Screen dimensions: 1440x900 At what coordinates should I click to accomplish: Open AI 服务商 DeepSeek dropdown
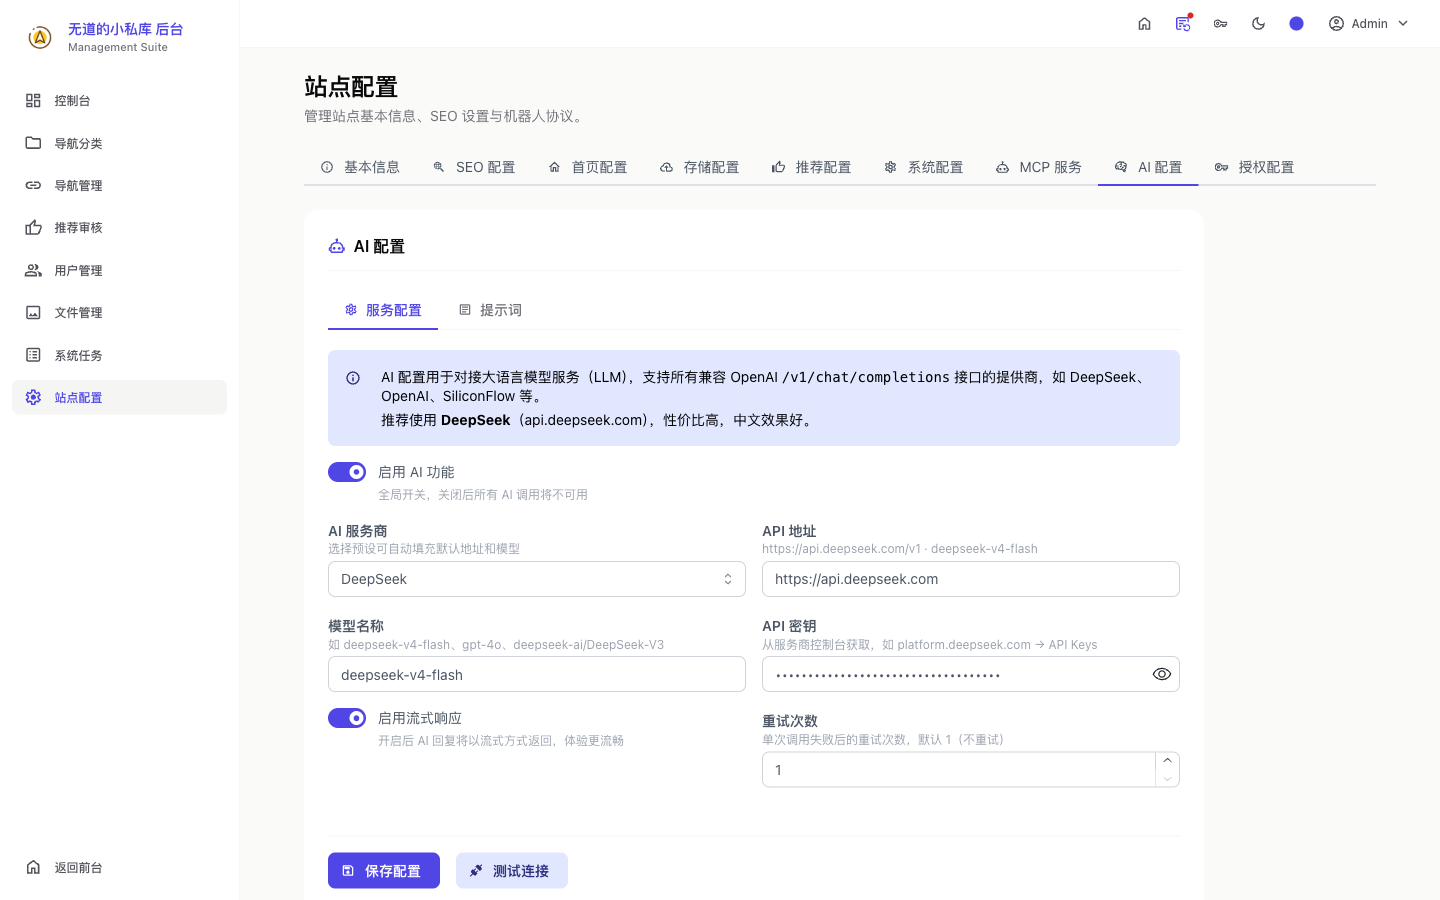pos(537,579)
